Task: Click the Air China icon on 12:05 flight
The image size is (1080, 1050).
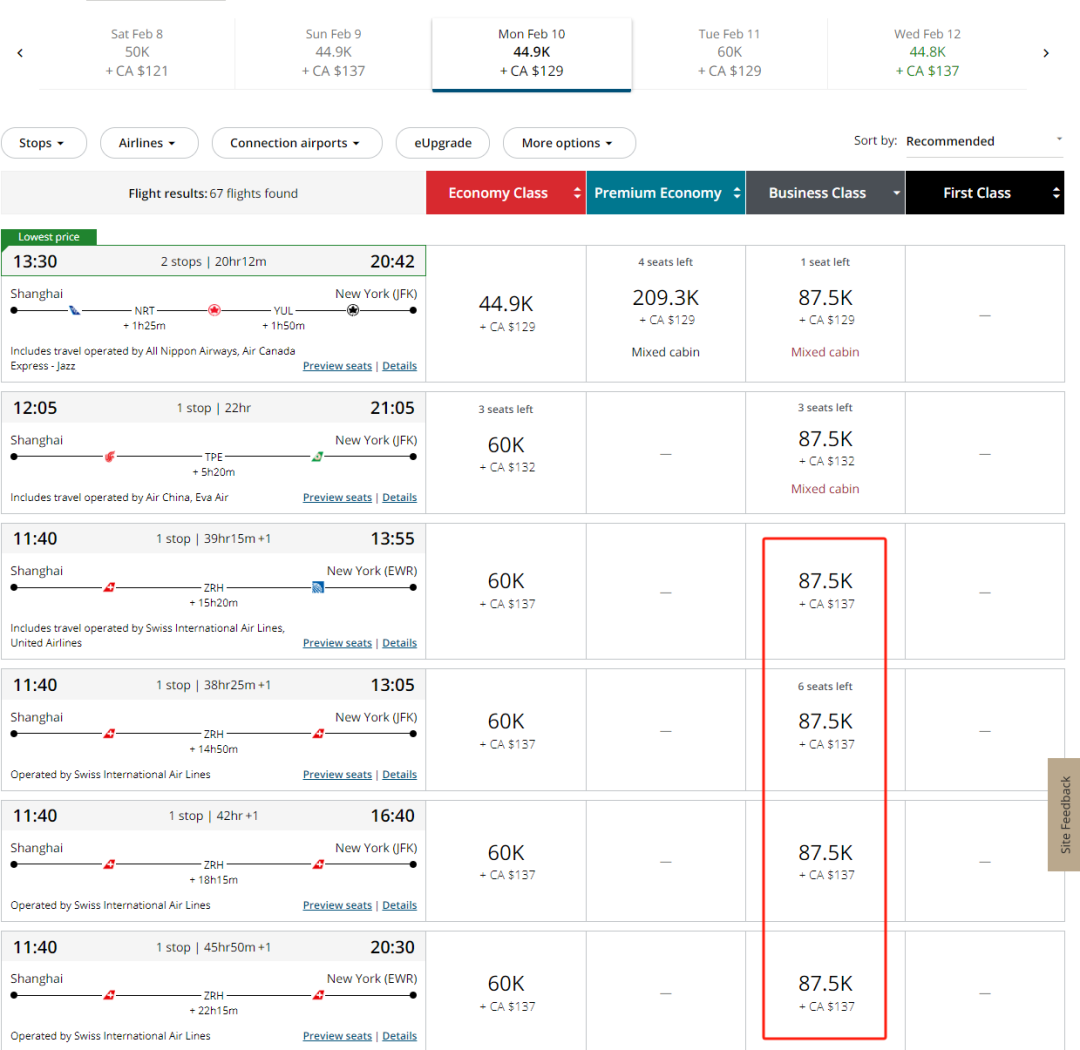Action: [x=110, y=457]
